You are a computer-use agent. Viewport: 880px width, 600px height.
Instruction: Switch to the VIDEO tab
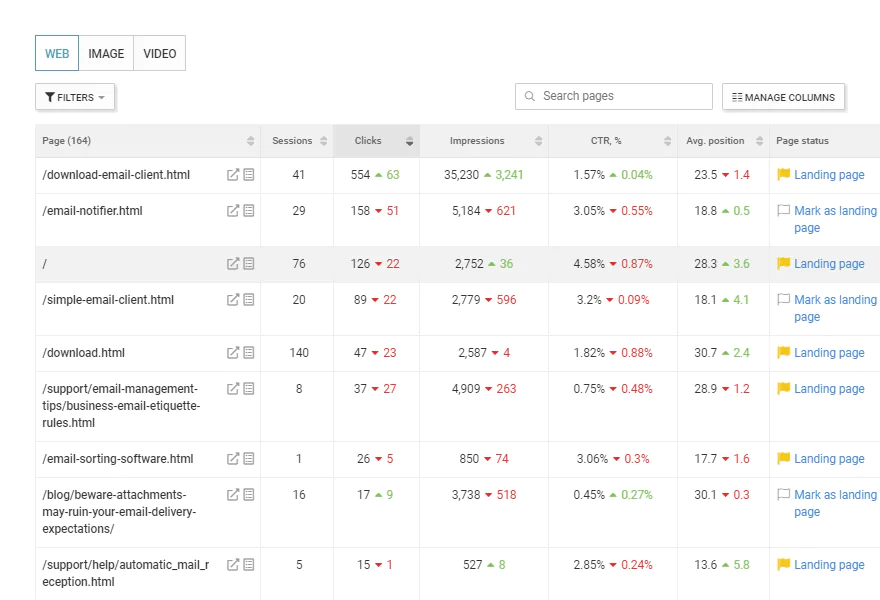[158, 53]
